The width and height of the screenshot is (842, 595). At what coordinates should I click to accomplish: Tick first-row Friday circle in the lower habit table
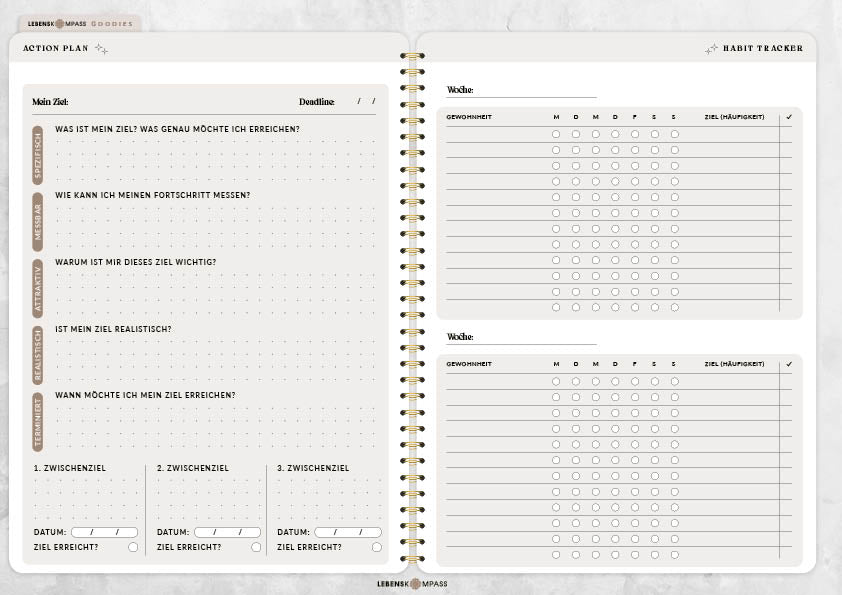point(635,381)
